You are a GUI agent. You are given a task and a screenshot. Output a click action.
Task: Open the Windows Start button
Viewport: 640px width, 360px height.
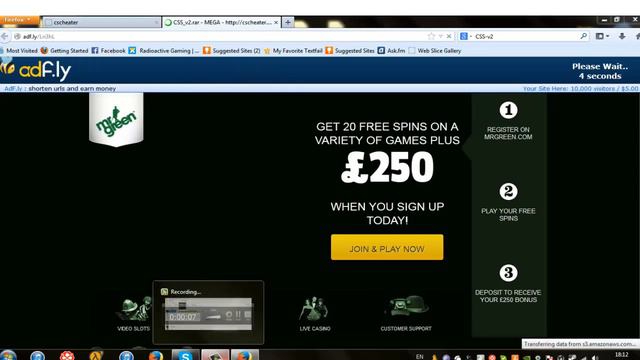(x=8, y=355)
